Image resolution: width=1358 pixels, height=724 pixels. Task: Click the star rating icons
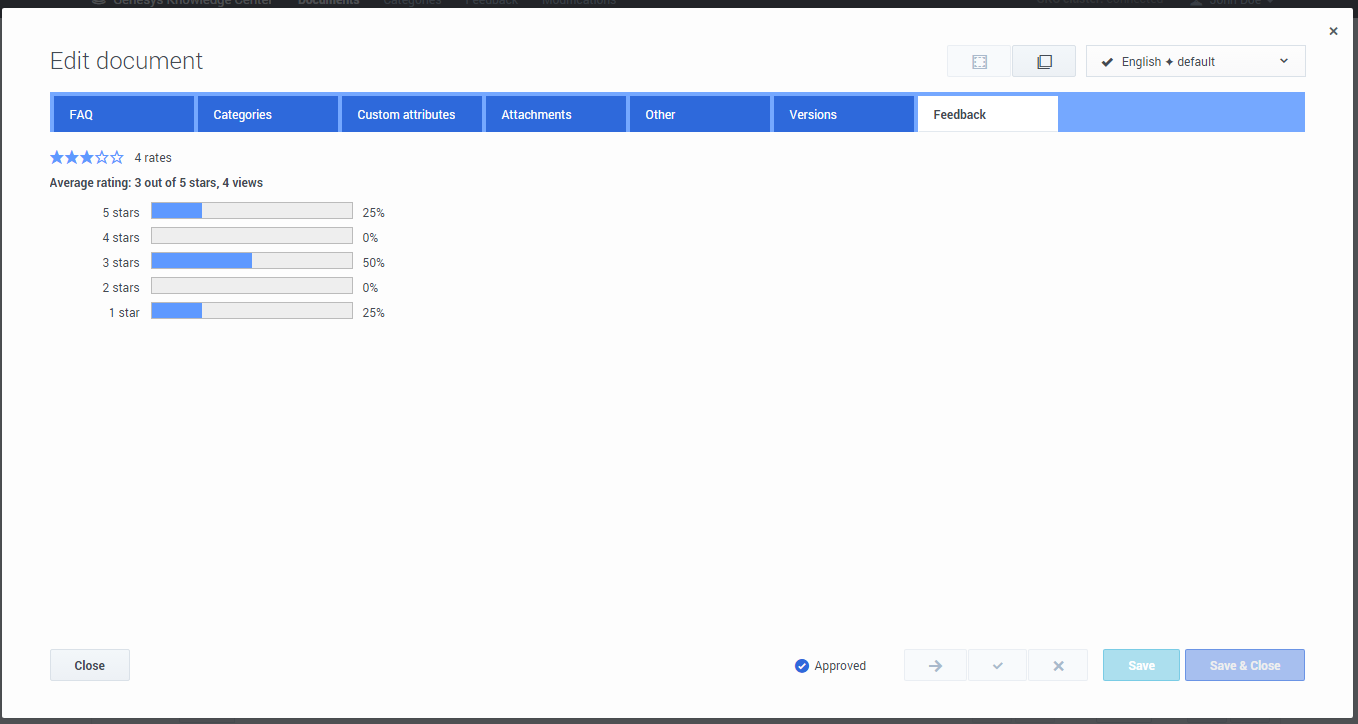87,158
